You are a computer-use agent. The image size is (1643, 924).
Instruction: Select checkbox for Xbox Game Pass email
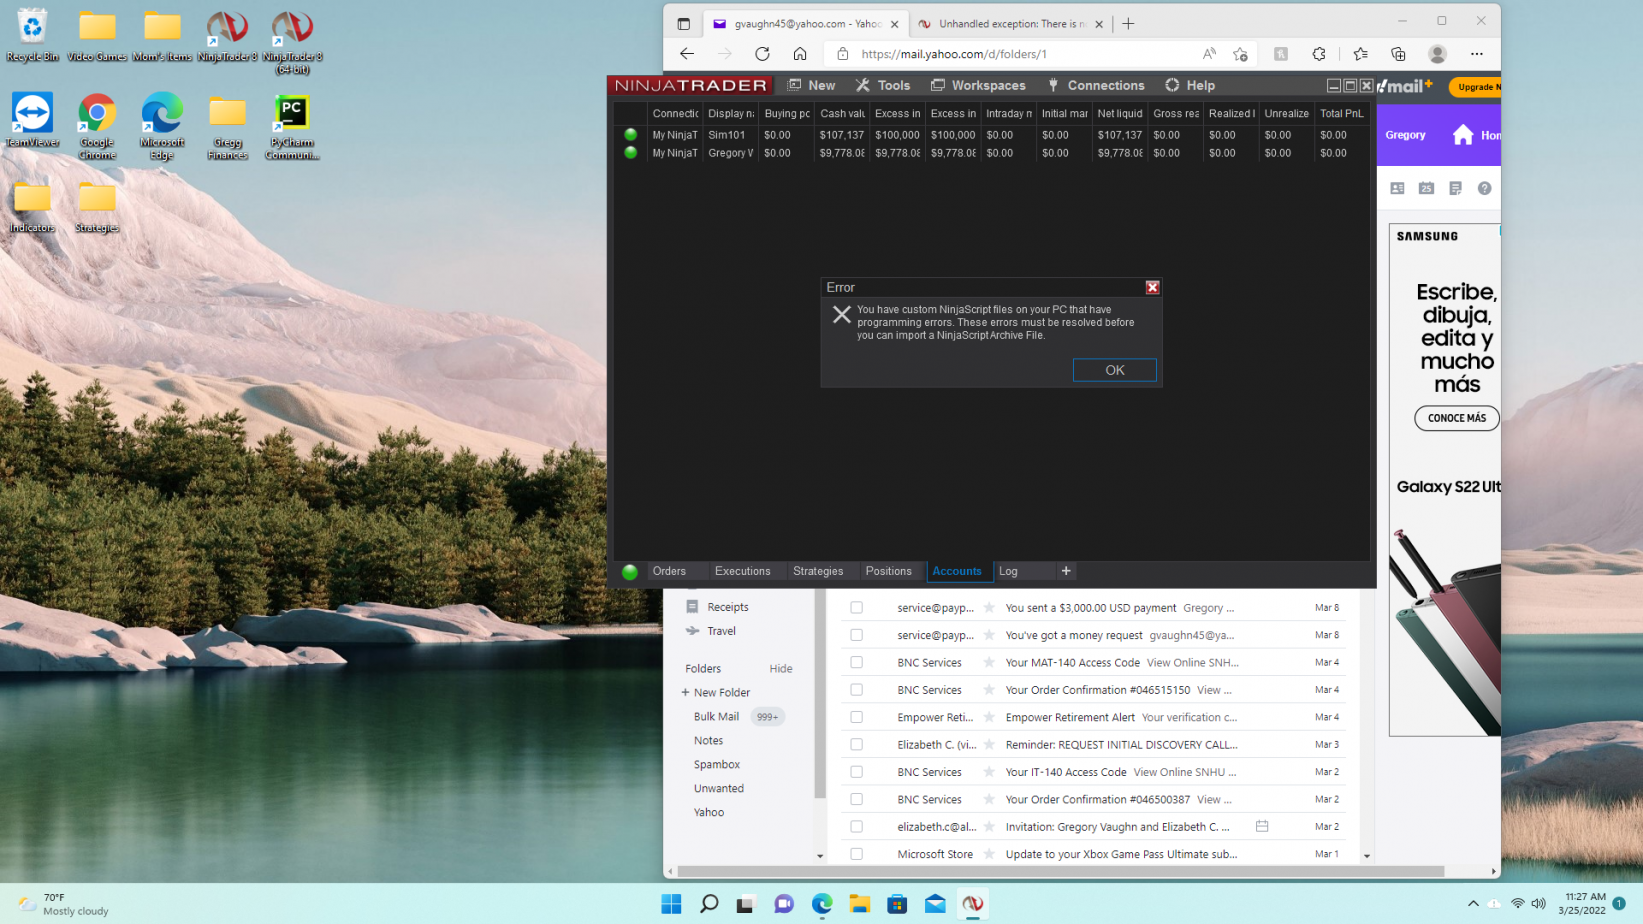857,854
